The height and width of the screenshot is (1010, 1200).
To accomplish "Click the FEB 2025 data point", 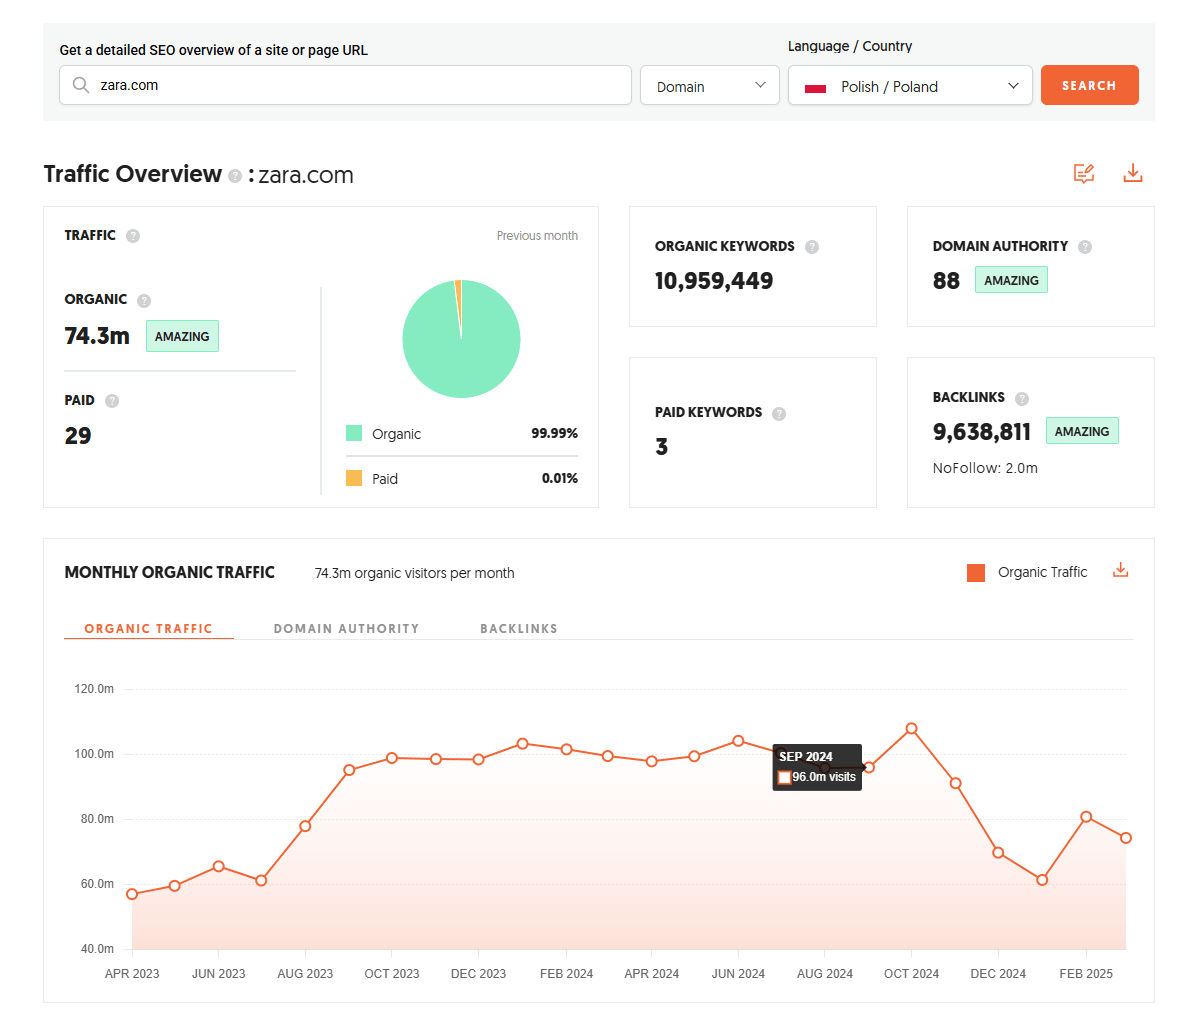I will tap(1086, 817).
